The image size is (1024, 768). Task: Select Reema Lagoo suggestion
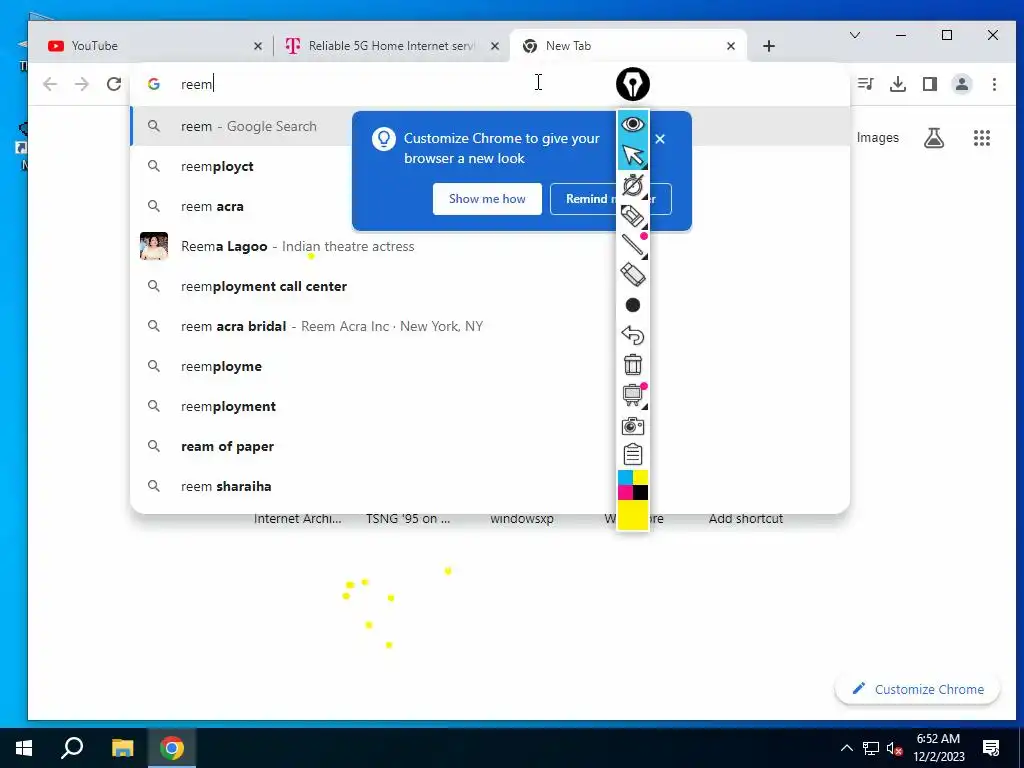click(x=490, y=246)
